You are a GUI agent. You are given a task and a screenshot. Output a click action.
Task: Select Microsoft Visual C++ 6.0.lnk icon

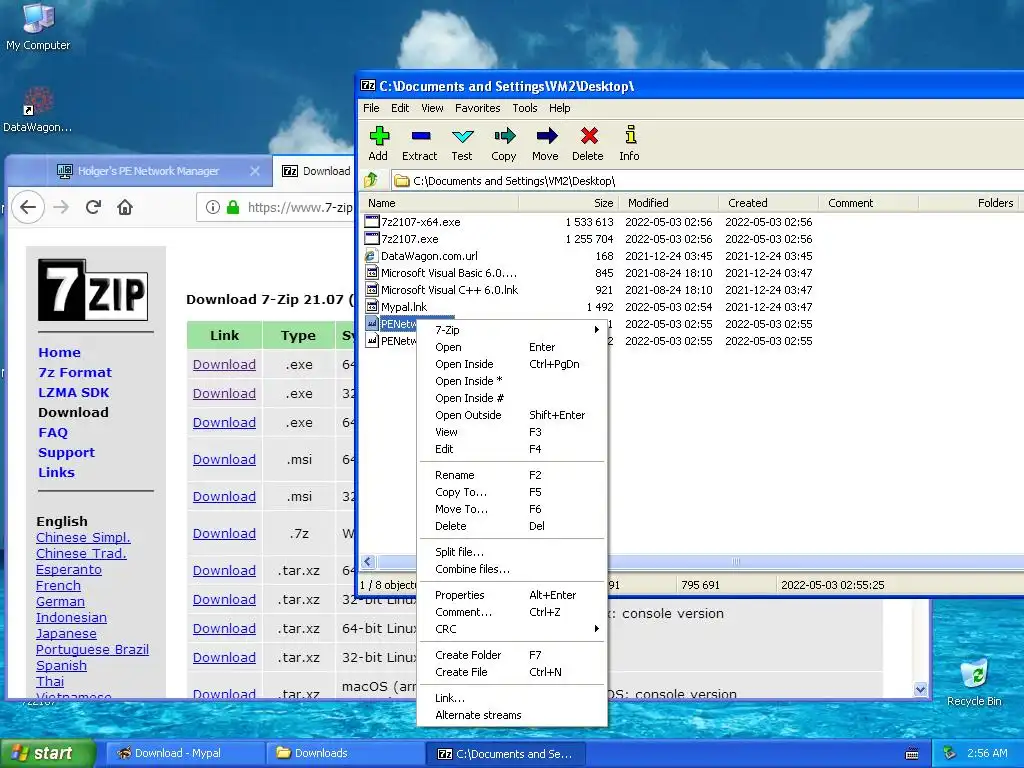(372, 290)
